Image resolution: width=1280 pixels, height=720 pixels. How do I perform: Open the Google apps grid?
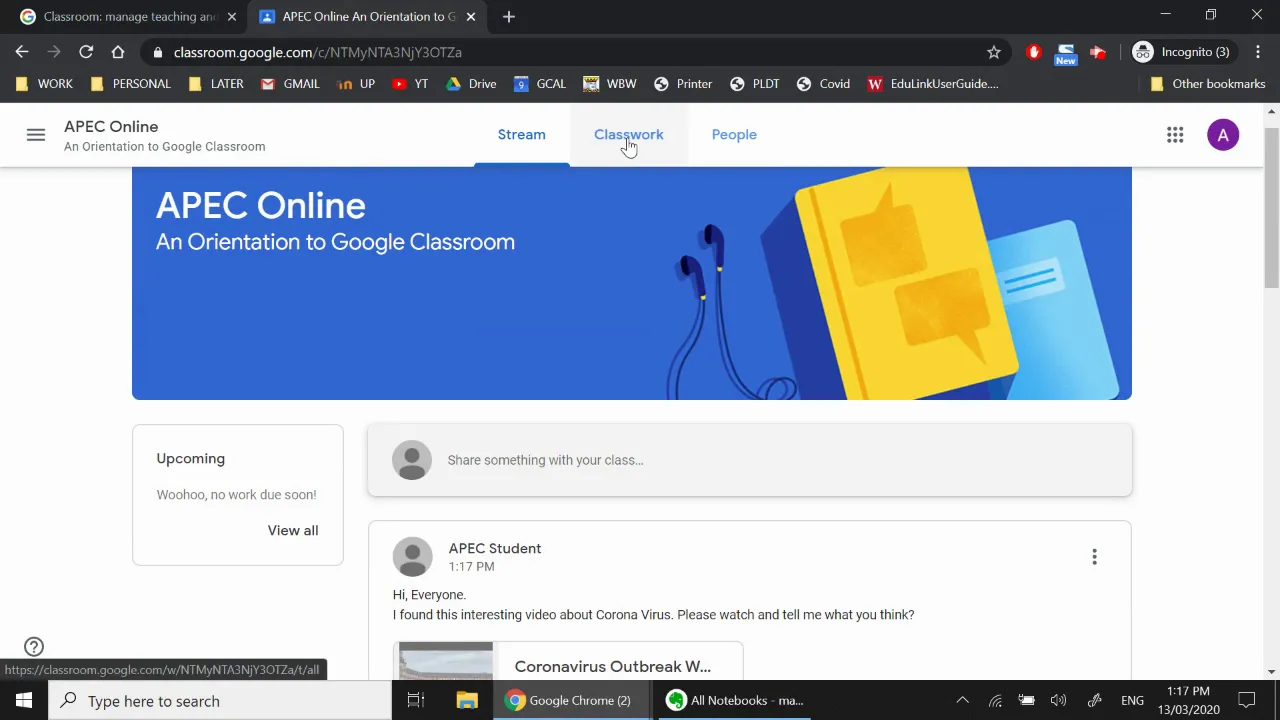(1175, 135)
